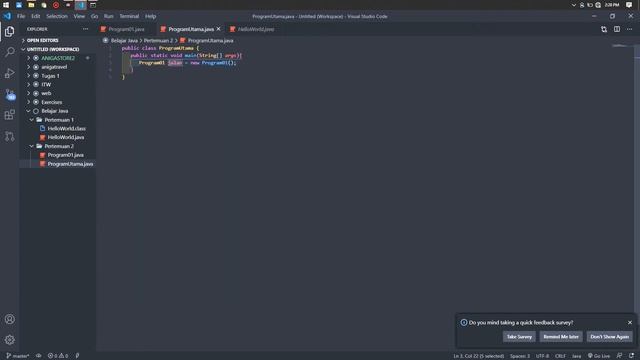Click the open changes icon in editor toolbar

604,29
